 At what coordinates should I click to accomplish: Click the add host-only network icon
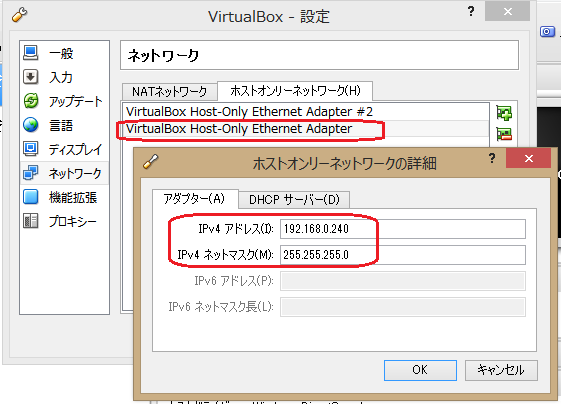click(x=504, y=113)
